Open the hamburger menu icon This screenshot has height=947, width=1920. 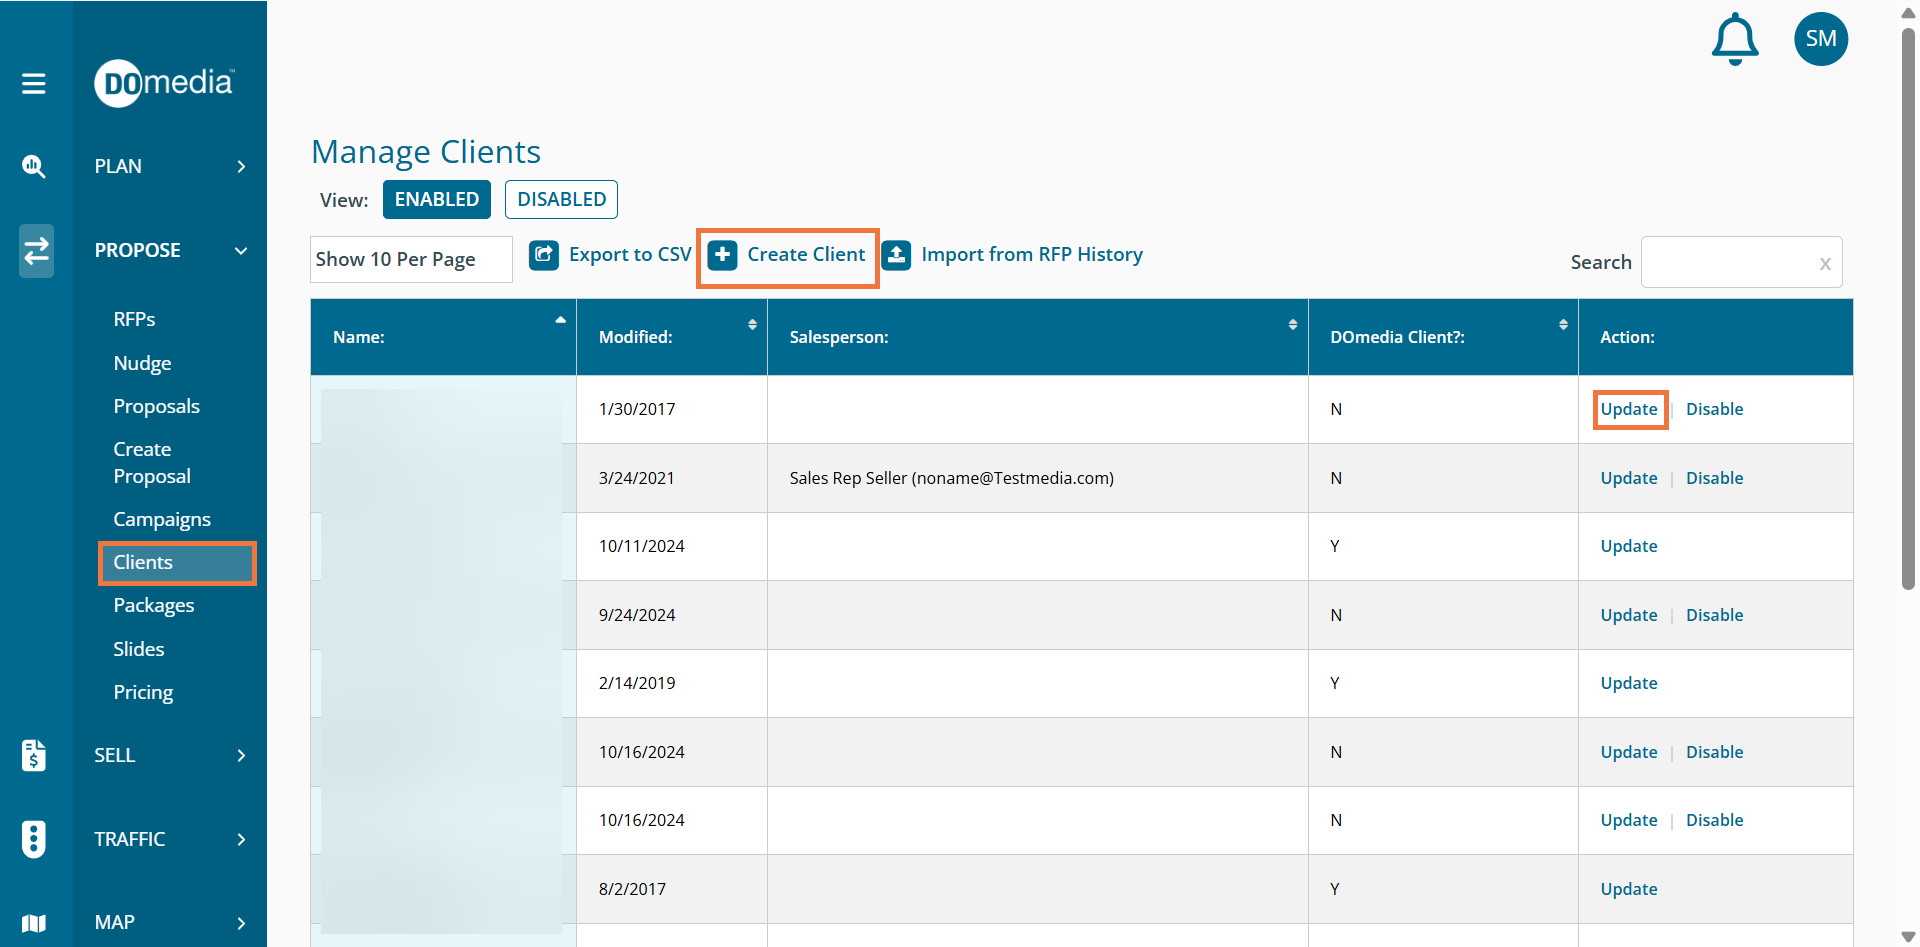(34, 83)
